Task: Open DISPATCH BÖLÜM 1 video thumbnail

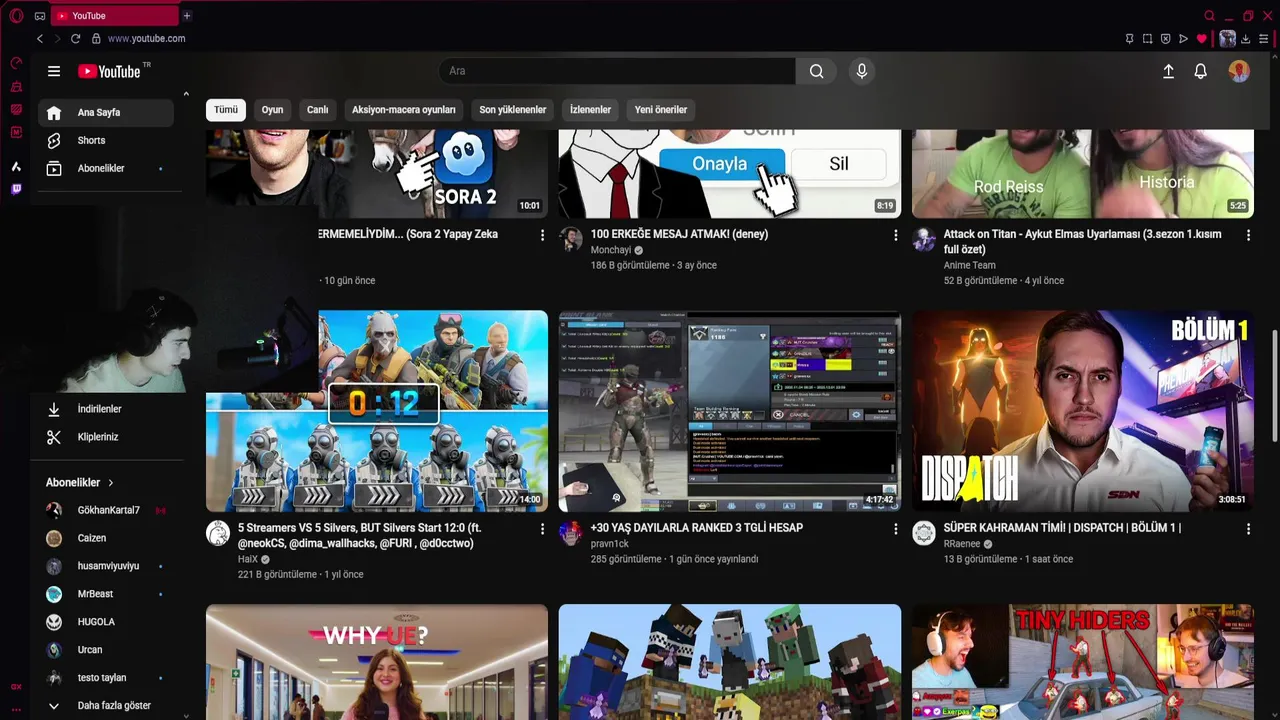Action: click(1083, 411)
